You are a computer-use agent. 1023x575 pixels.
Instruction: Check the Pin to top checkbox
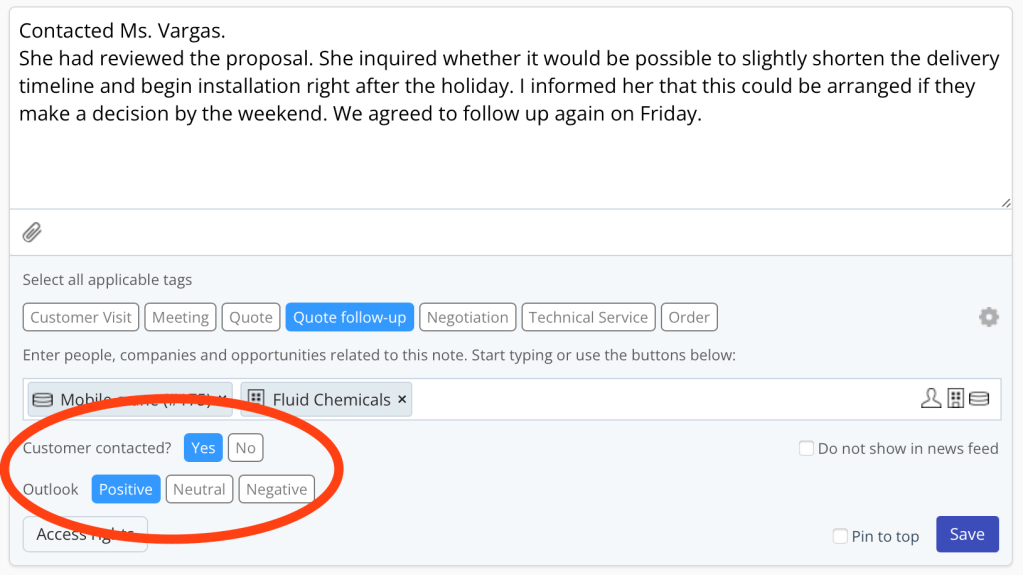tap(840, 536)
